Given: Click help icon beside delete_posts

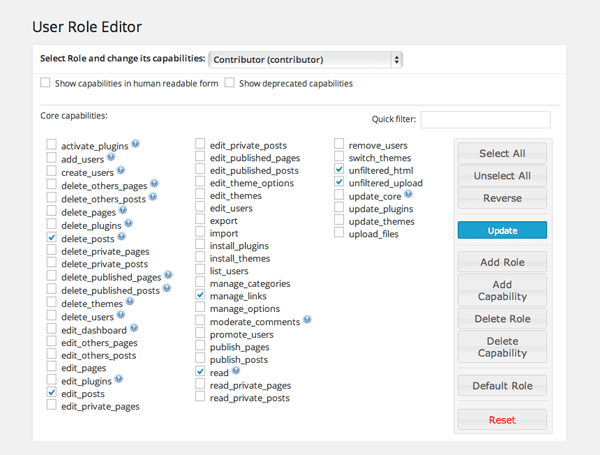Looking at the screenshot, I should (x=121, y=236).
